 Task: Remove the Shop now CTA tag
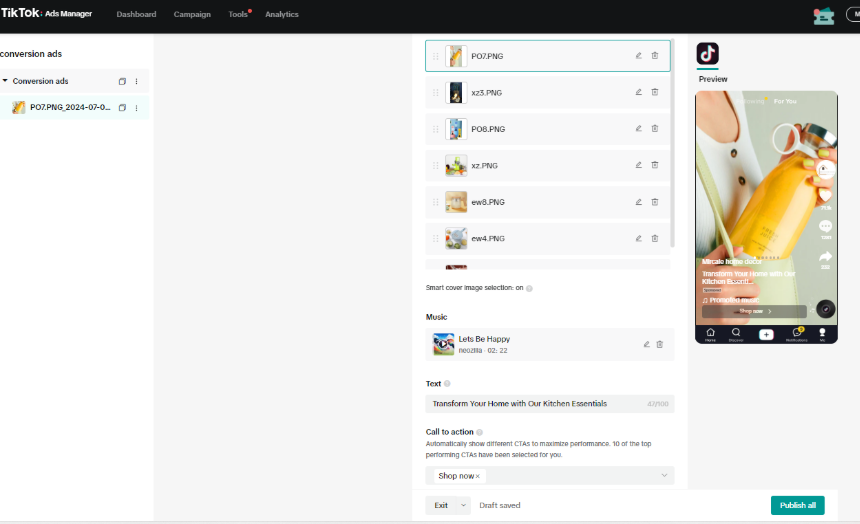tap(478, 476)
